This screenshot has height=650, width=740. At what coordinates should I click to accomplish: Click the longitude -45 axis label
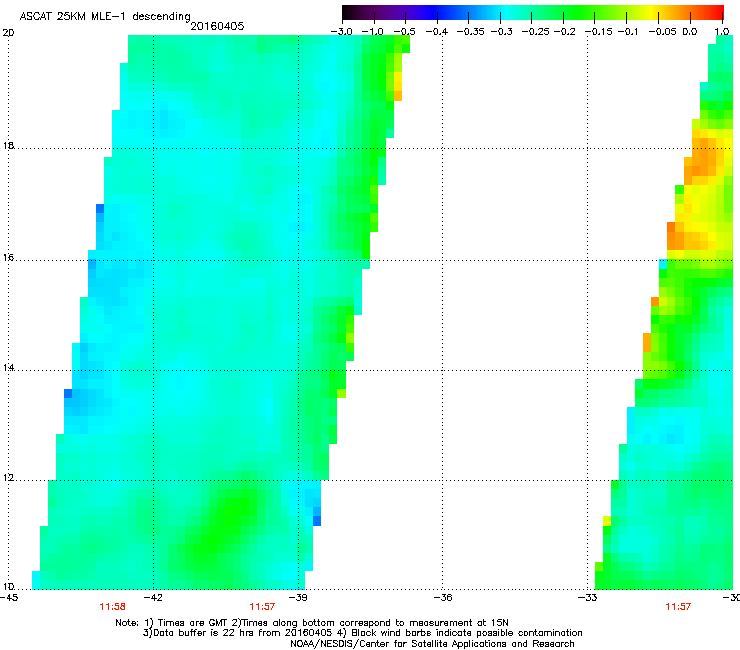pos(9,598)
